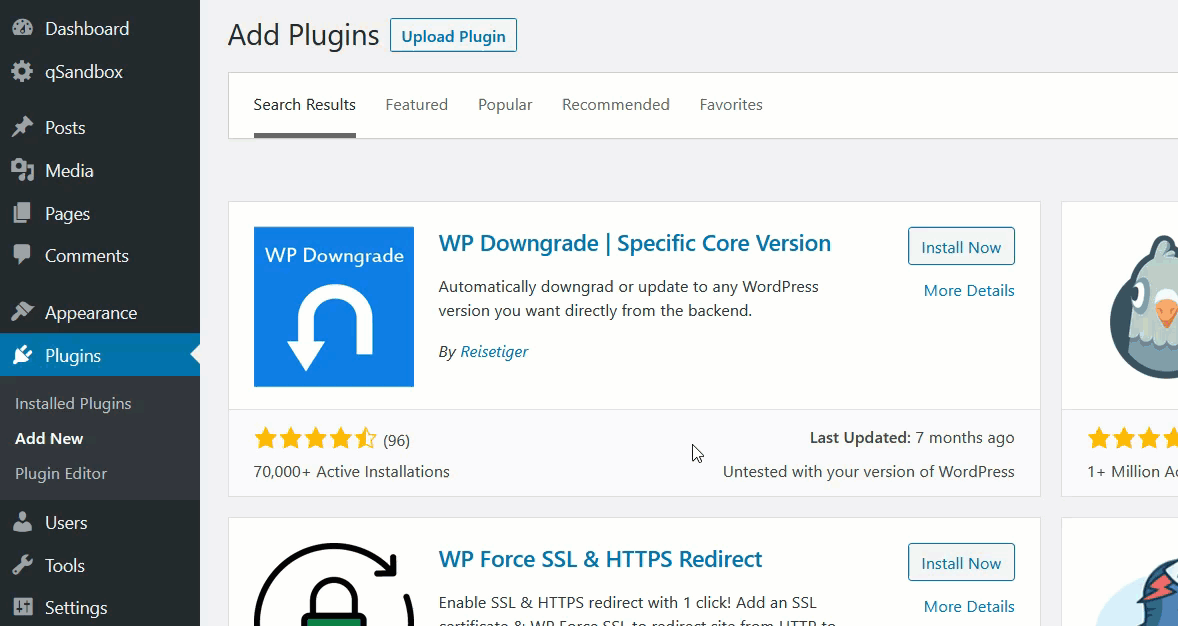Click the Upload Plugin button
1178x626 pixels.
point(453,36)
